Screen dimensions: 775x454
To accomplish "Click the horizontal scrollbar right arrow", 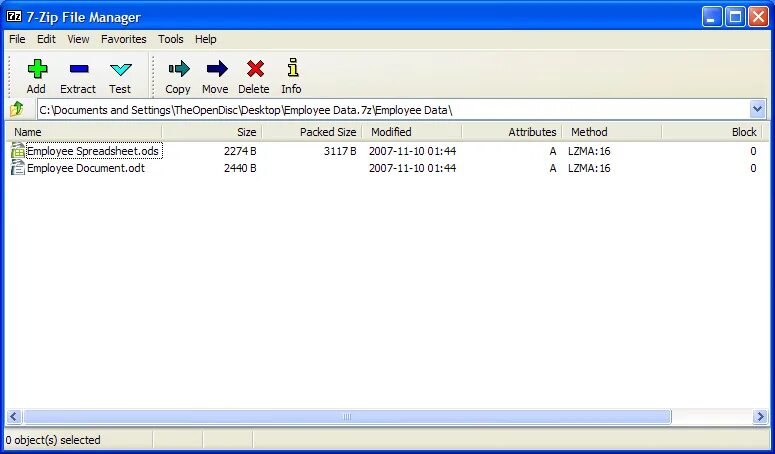I will click(x=760, y=416).
